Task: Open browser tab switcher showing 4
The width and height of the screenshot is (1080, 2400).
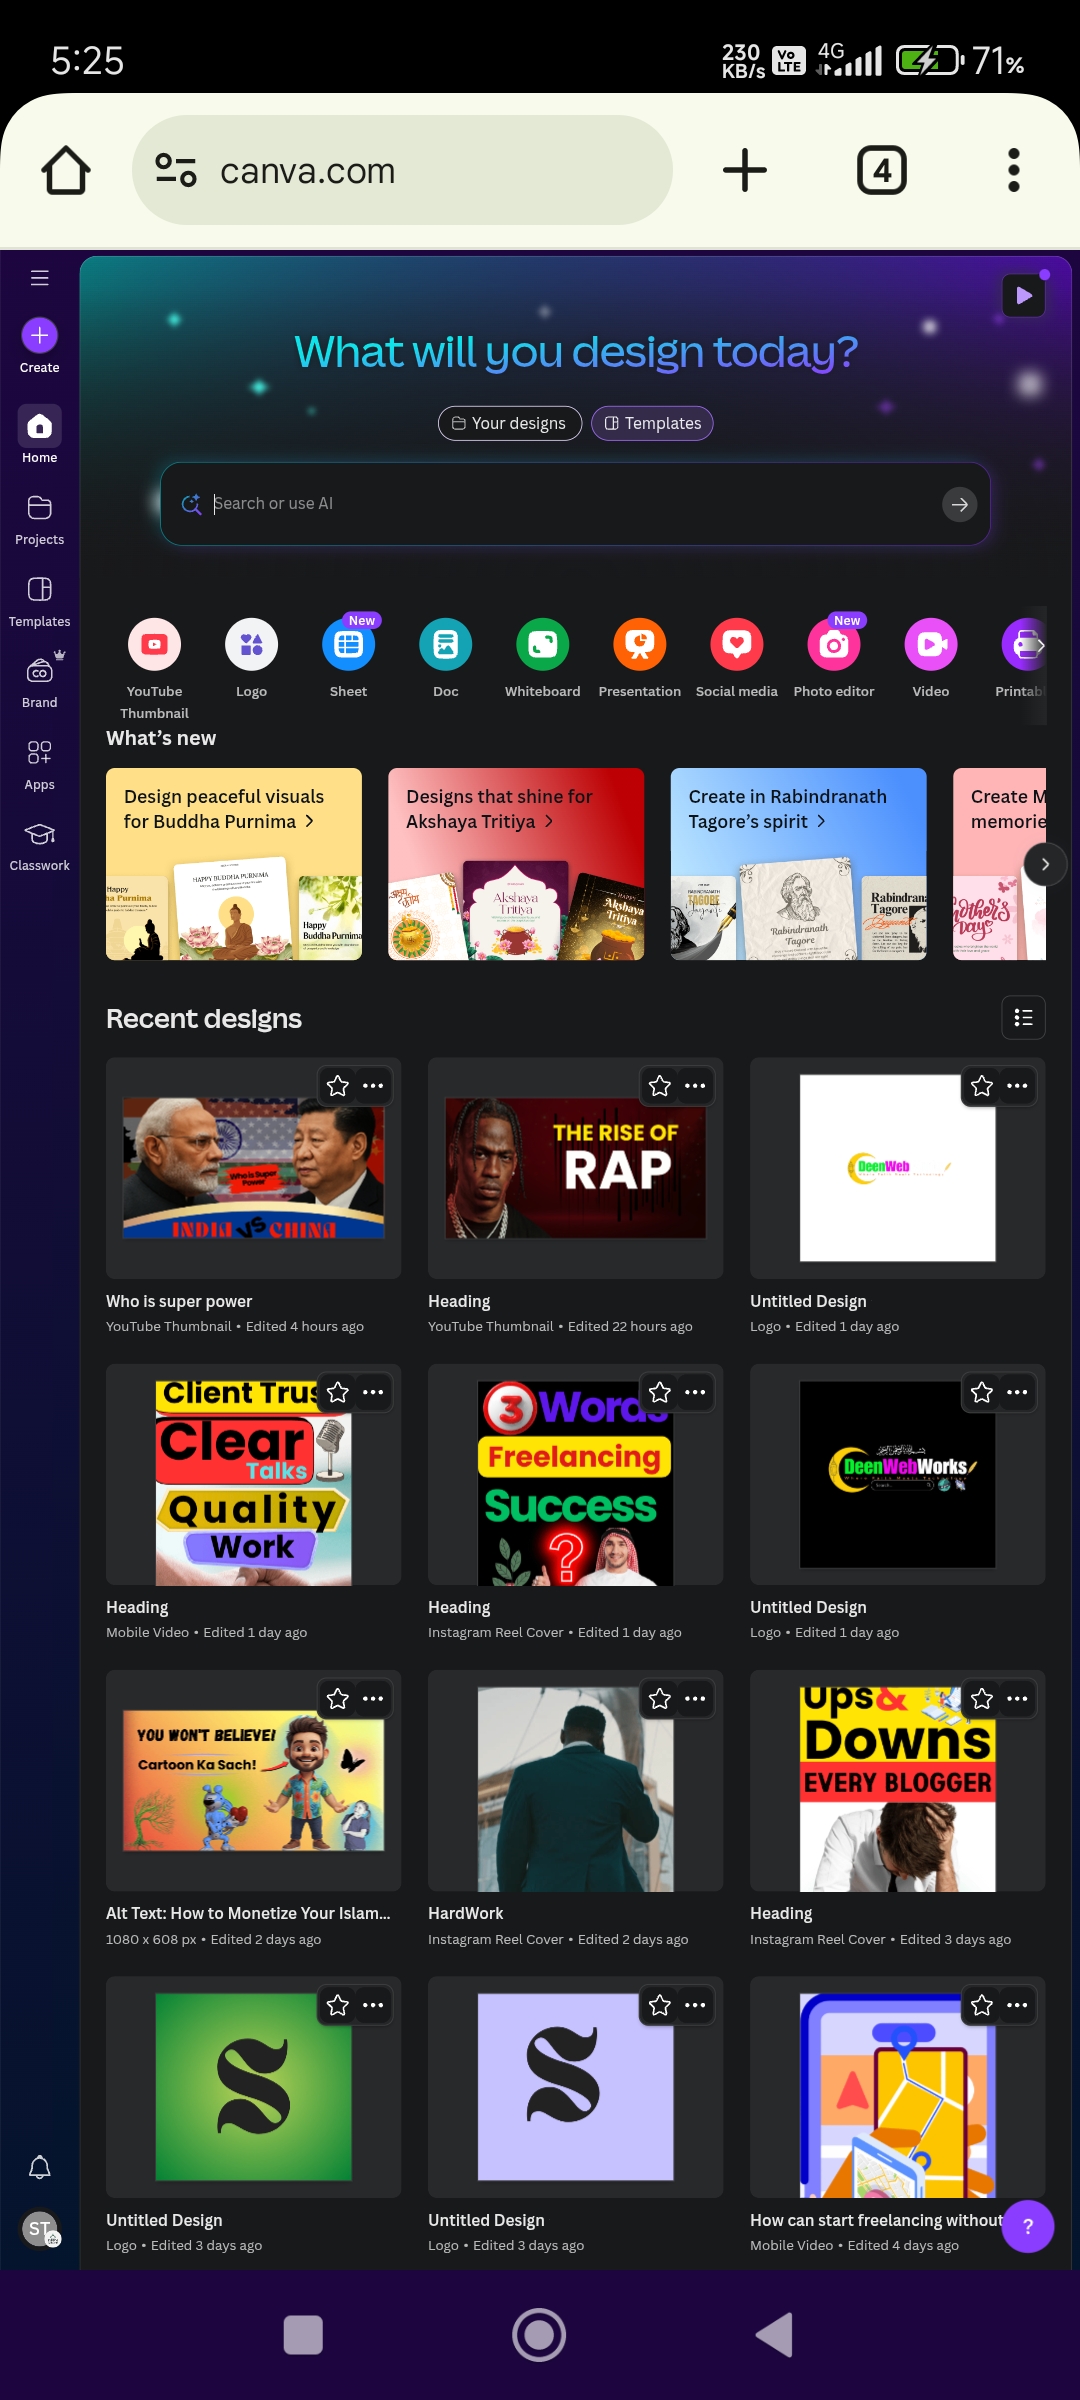Action: 882,170
